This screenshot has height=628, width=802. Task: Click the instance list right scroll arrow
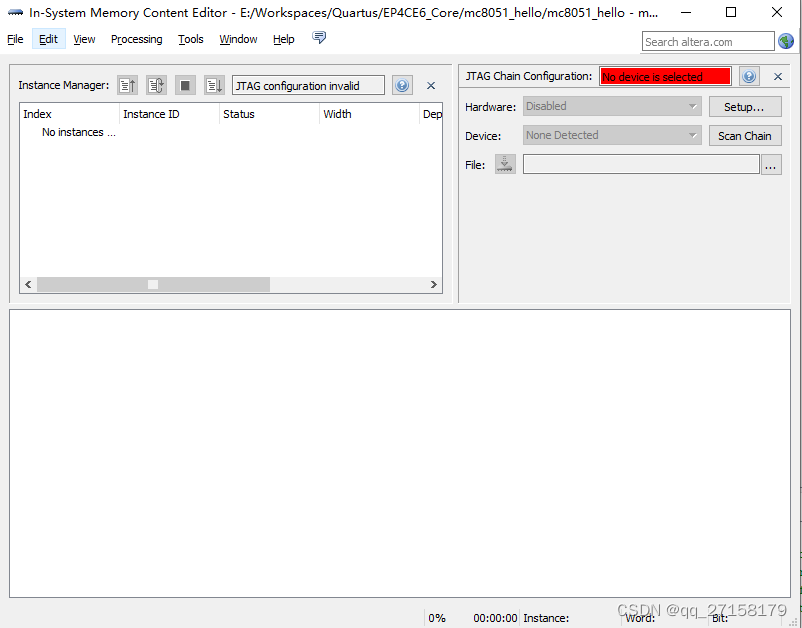tap(433, 284)
